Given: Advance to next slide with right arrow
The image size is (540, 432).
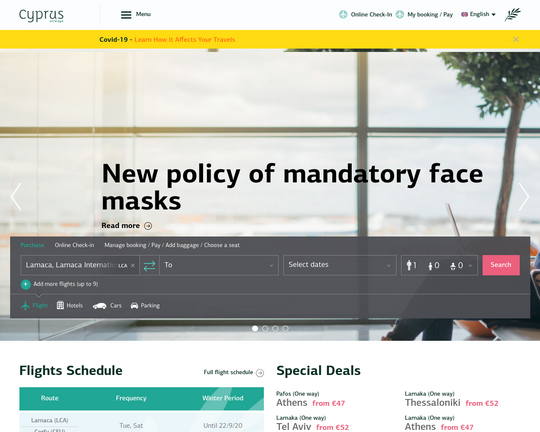Looking at the screenshot, I should [524, 197].
